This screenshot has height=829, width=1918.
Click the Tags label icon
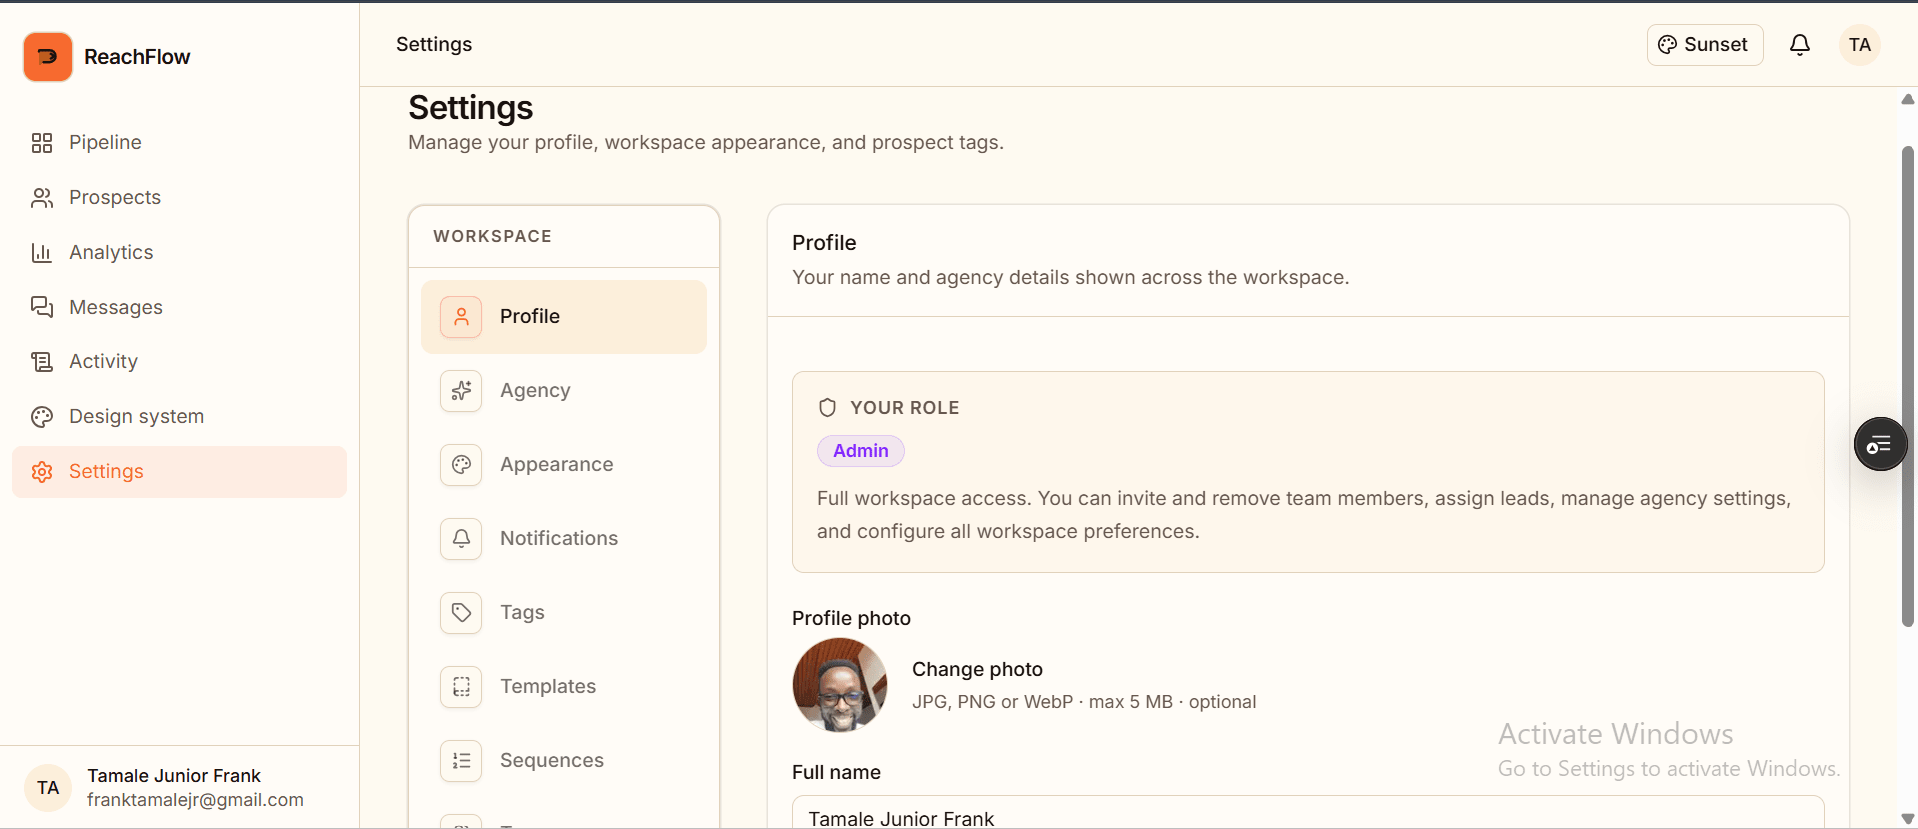461,613
